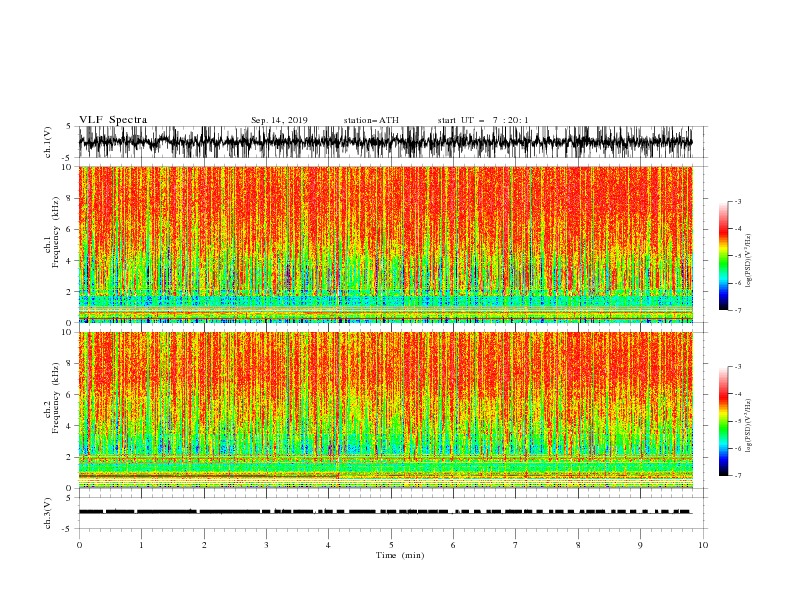Viewport: 792px width, 612px height.
Task: Select the date "Sep. 14, 2019"
Action: pyautogui.click(x=279, y=120)
